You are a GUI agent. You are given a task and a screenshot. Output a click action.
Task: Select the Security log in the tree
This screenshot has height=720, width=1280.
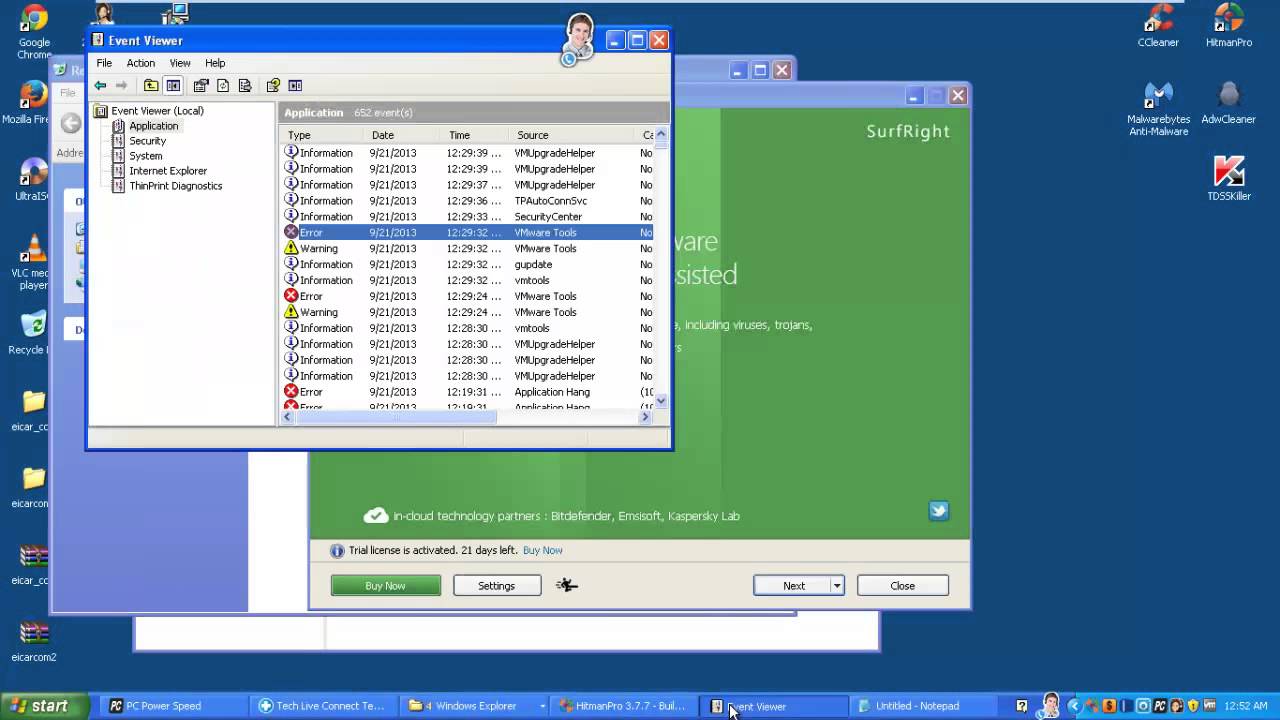147,141
